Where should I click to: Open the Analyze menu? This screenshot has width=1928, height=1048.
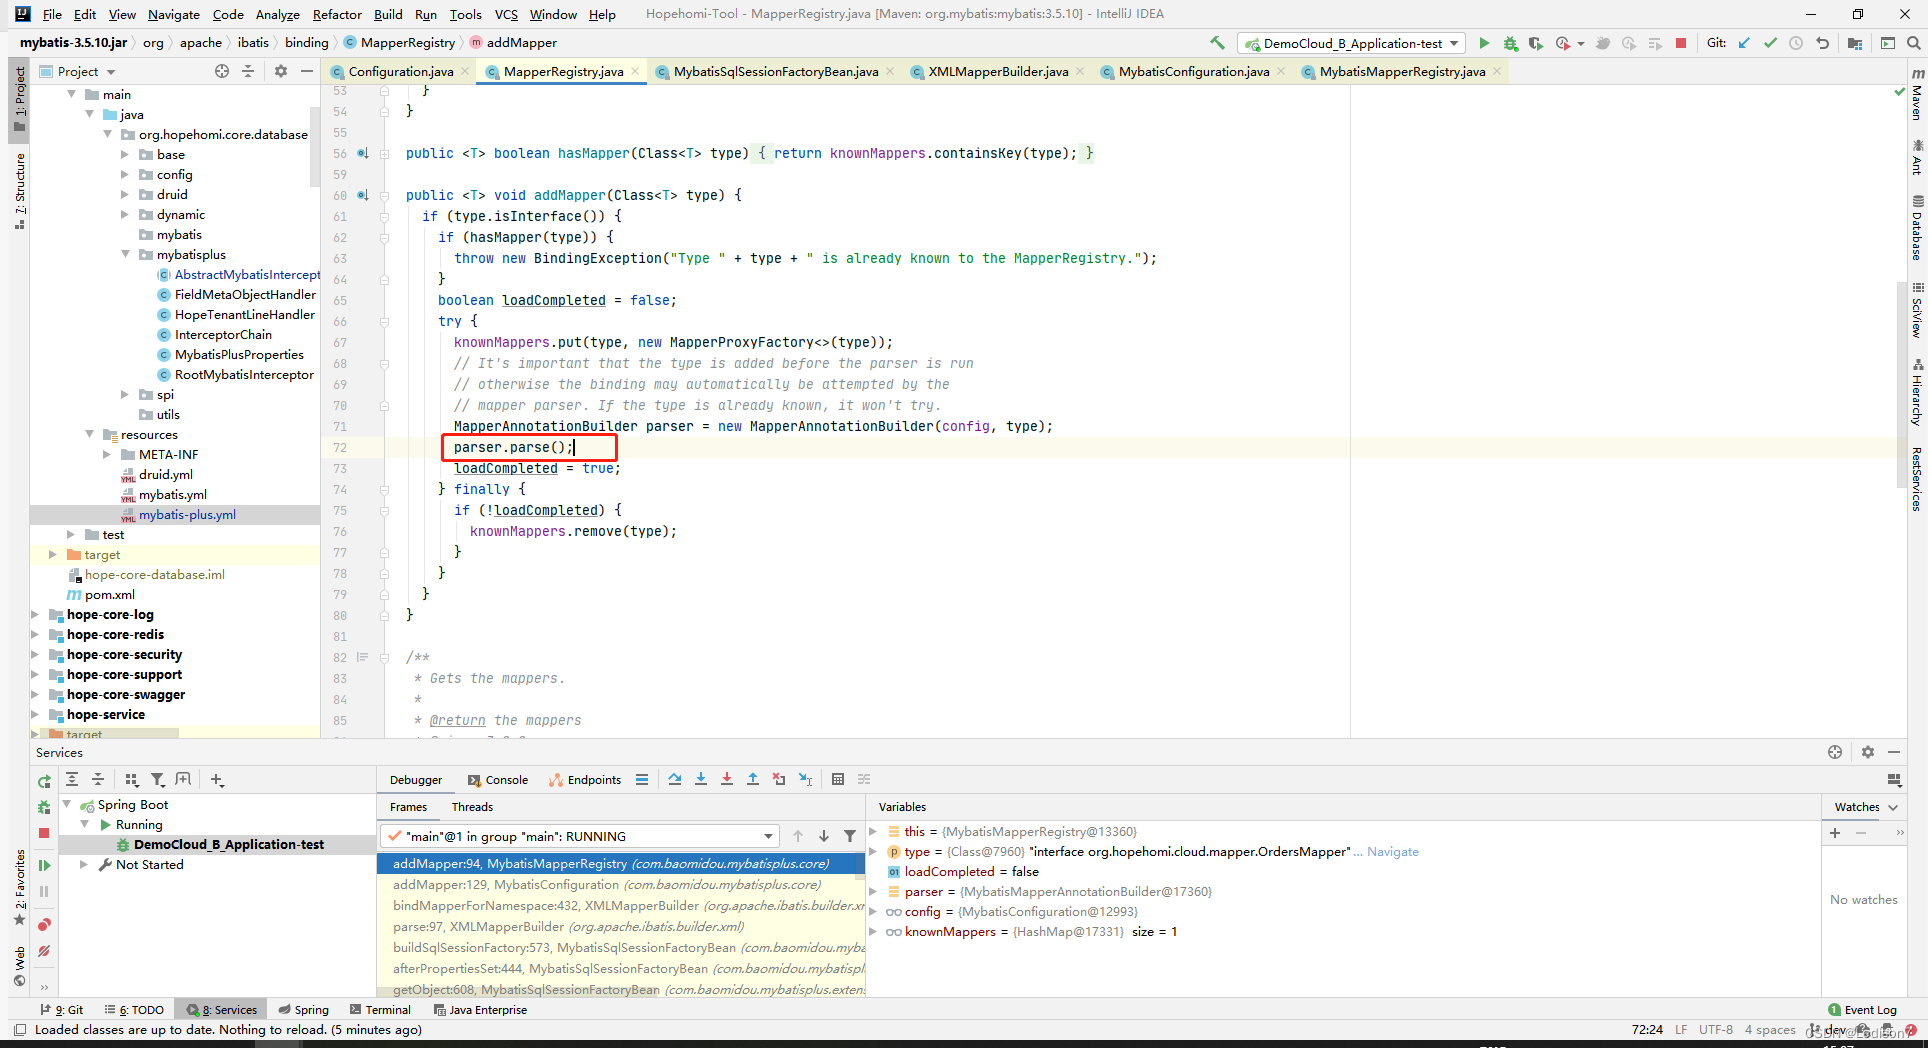(x=278, y=14)
